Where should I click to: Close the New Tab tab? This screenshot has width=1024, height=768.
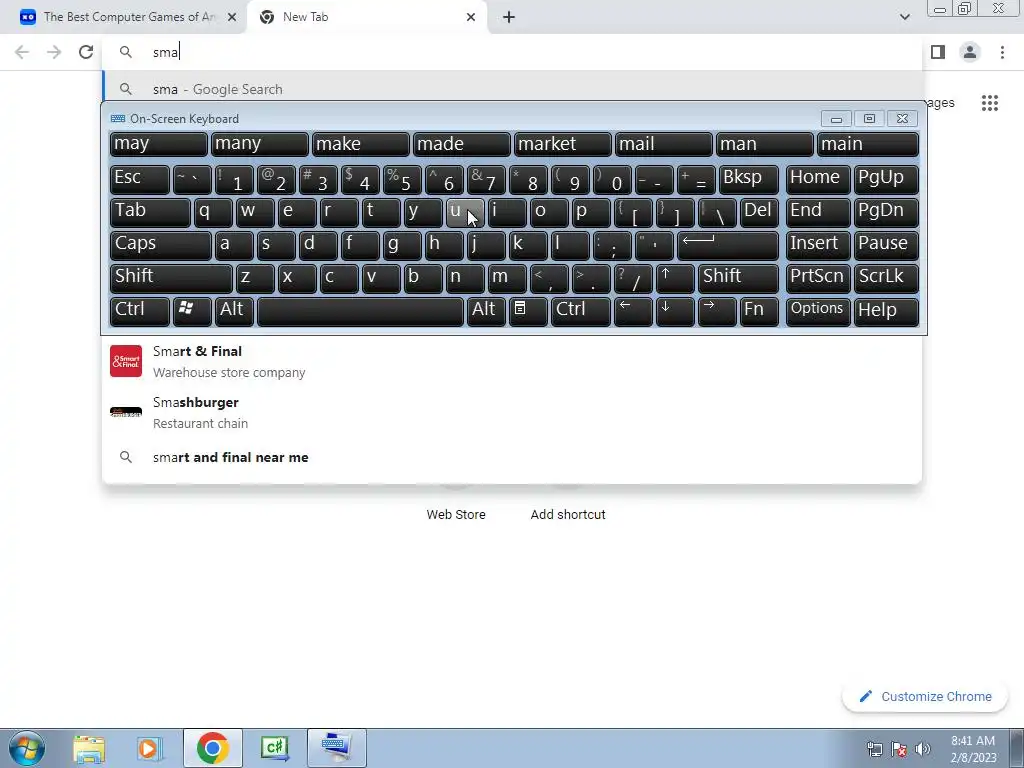tap(471, 18)
